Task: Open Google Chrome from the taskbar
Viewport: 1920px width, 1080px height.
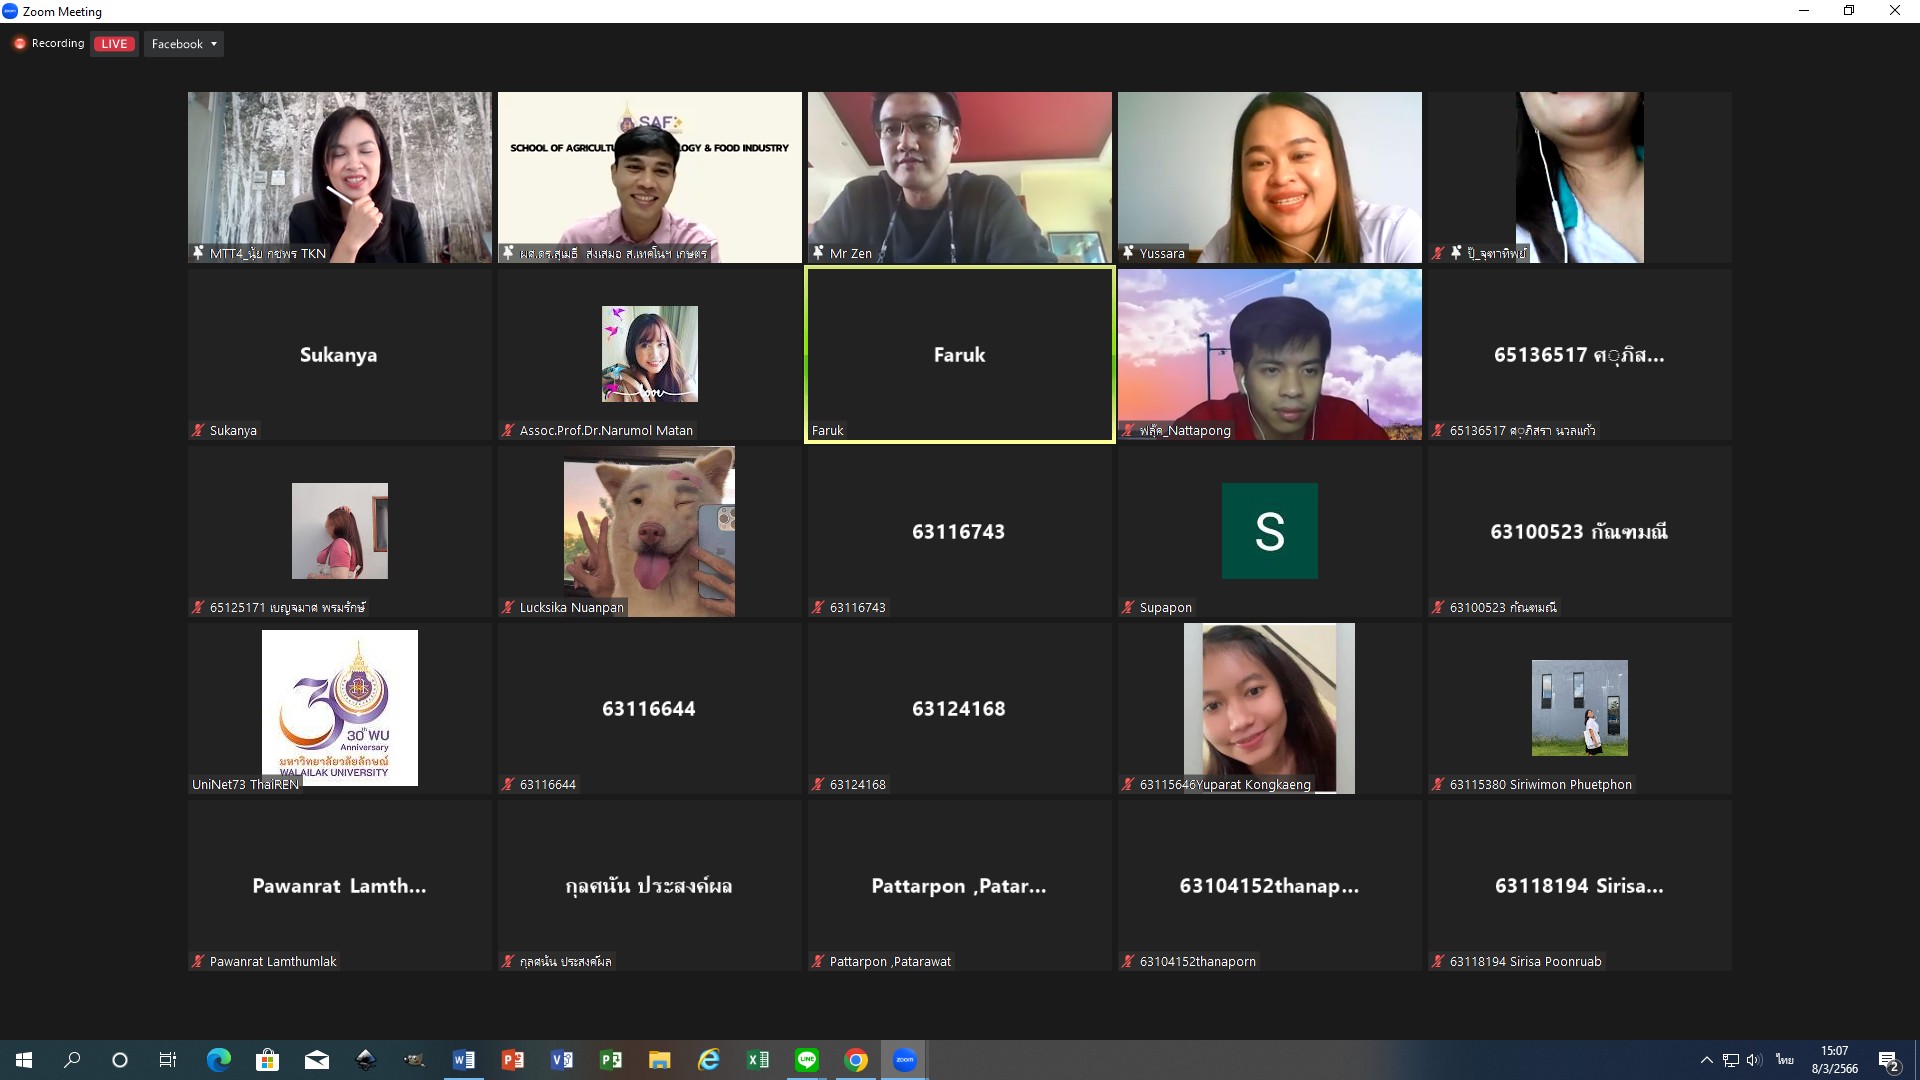Action: click(856, 1060)
